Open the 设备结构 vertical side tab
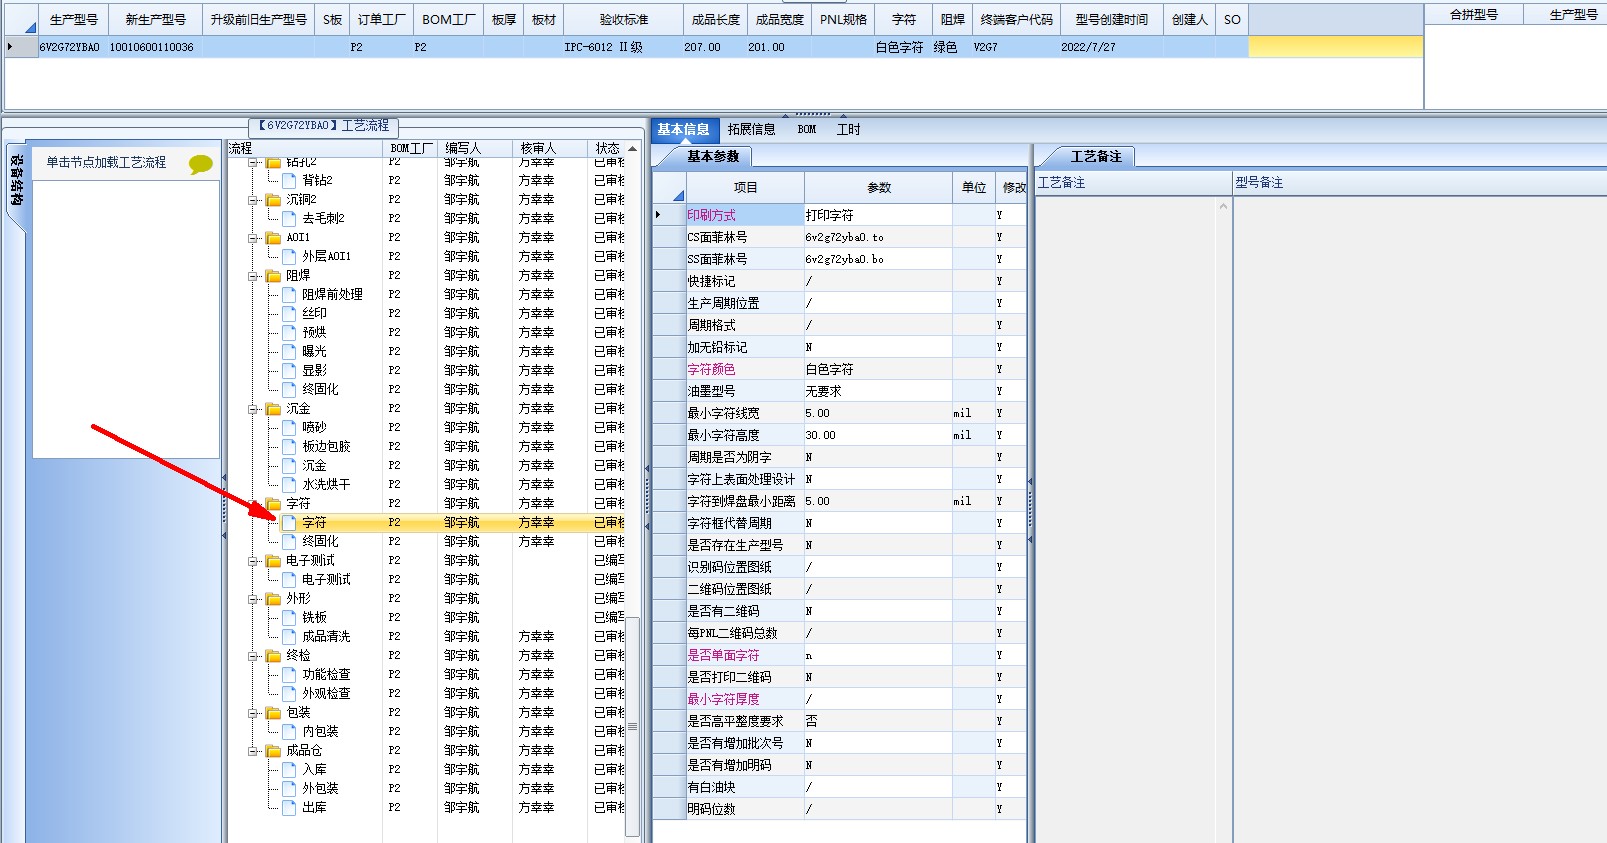This screenshot has width=1607, height=843. [16, 180]
